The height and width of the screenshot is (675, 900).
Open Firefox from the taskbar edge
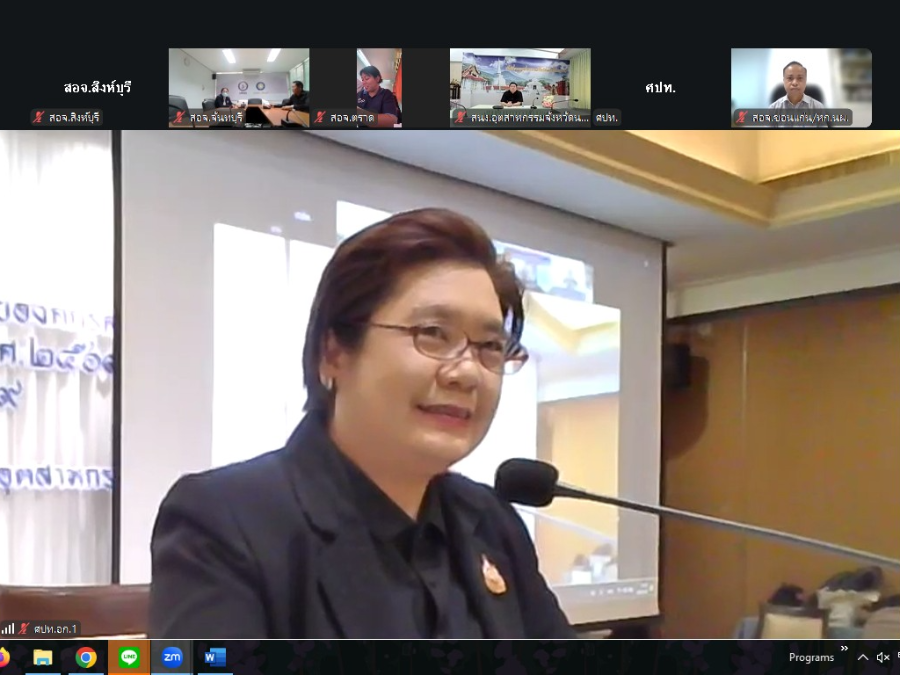point(5,657)
